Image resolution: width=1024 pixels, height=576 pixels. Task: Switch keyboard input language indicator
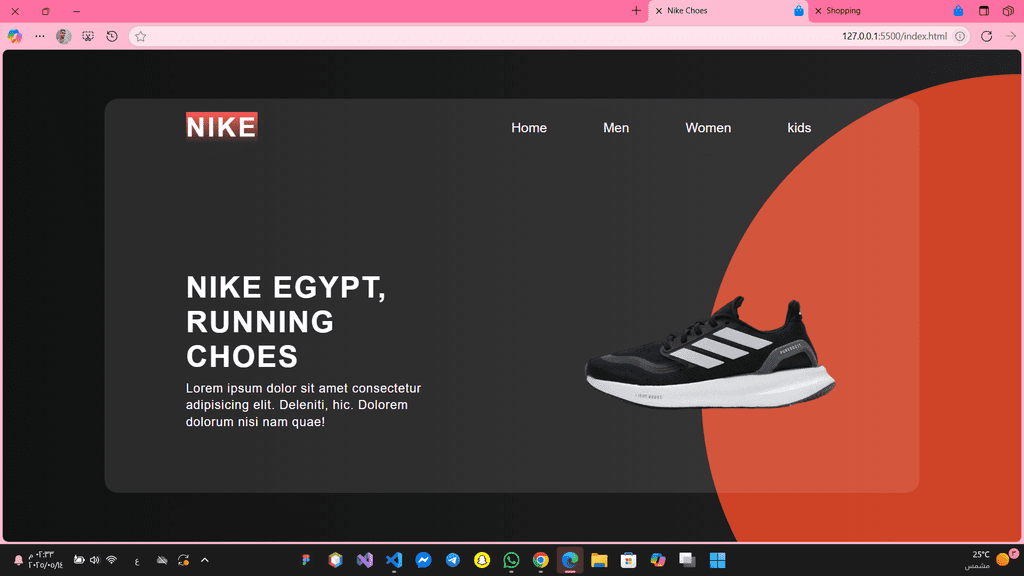pyautogui.click(x=136, y=561)
